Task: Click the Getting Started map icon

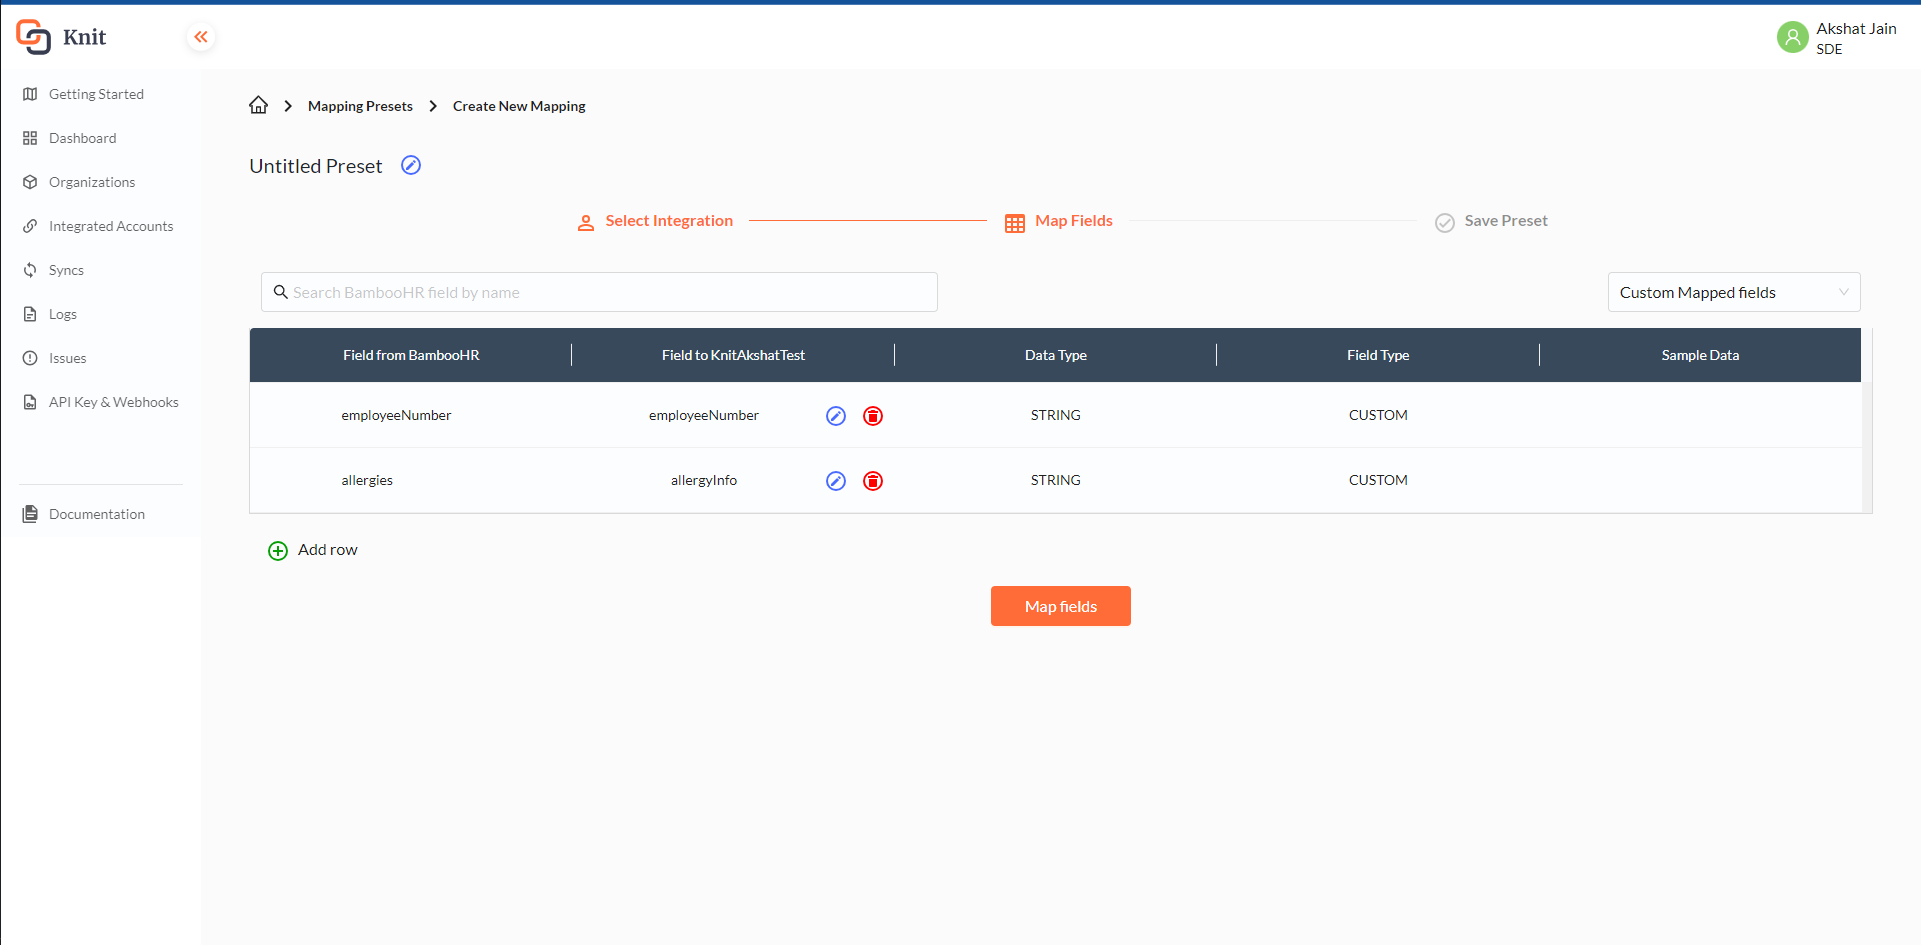Action: (x=30, y=94)
